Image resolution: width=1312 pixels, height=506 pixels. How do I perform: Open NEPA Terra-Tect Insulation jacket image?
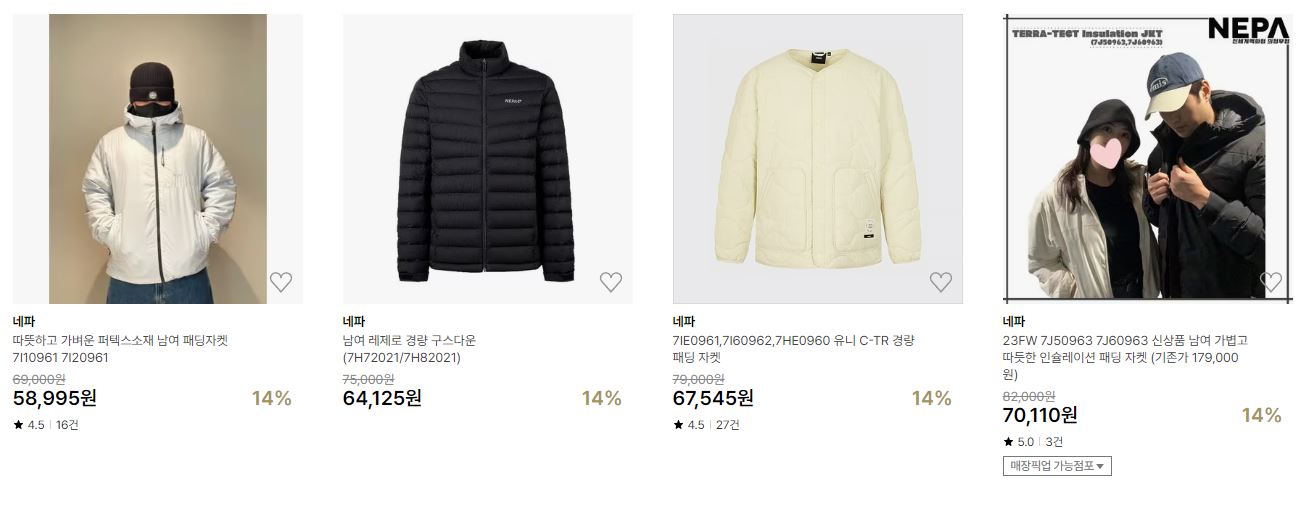pos(1148,157)
